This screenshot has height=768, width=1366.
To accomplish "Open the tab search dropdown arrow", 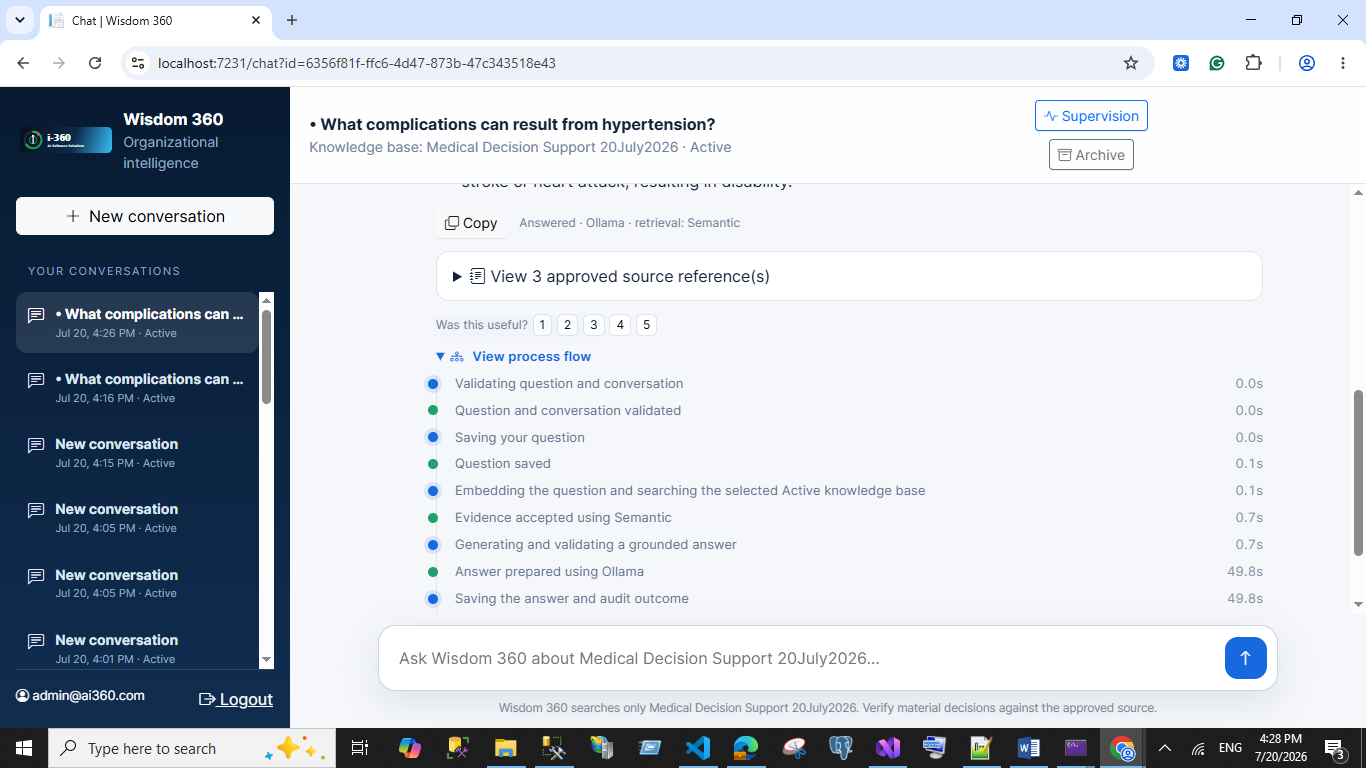I will pos(19,20).
